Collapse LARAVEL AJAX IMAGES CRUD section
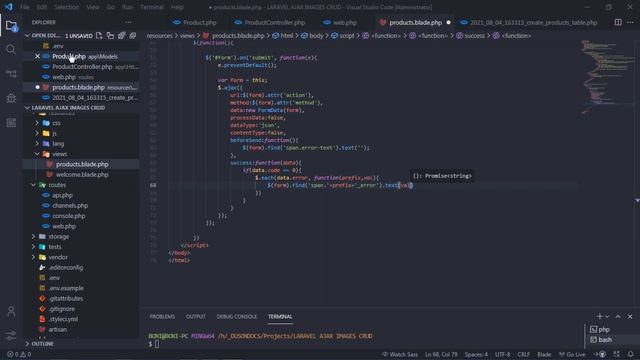Viewport: 640px width, 360px height. click(27, 108)
